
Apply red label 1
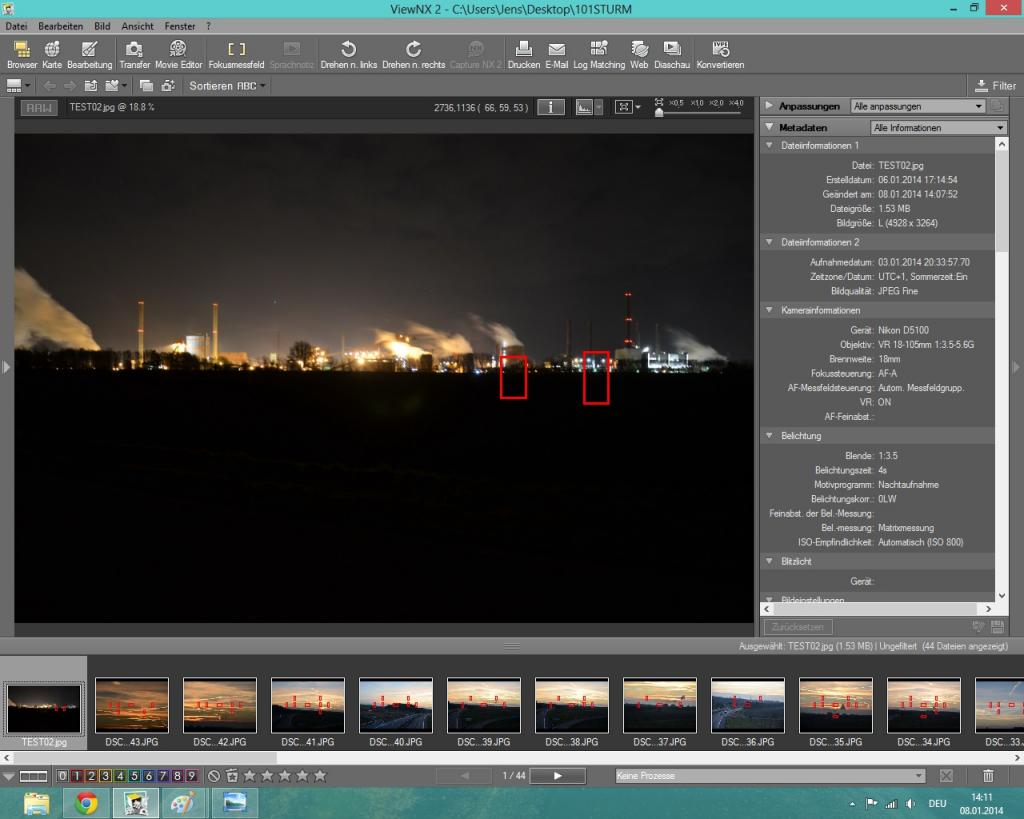76,776
